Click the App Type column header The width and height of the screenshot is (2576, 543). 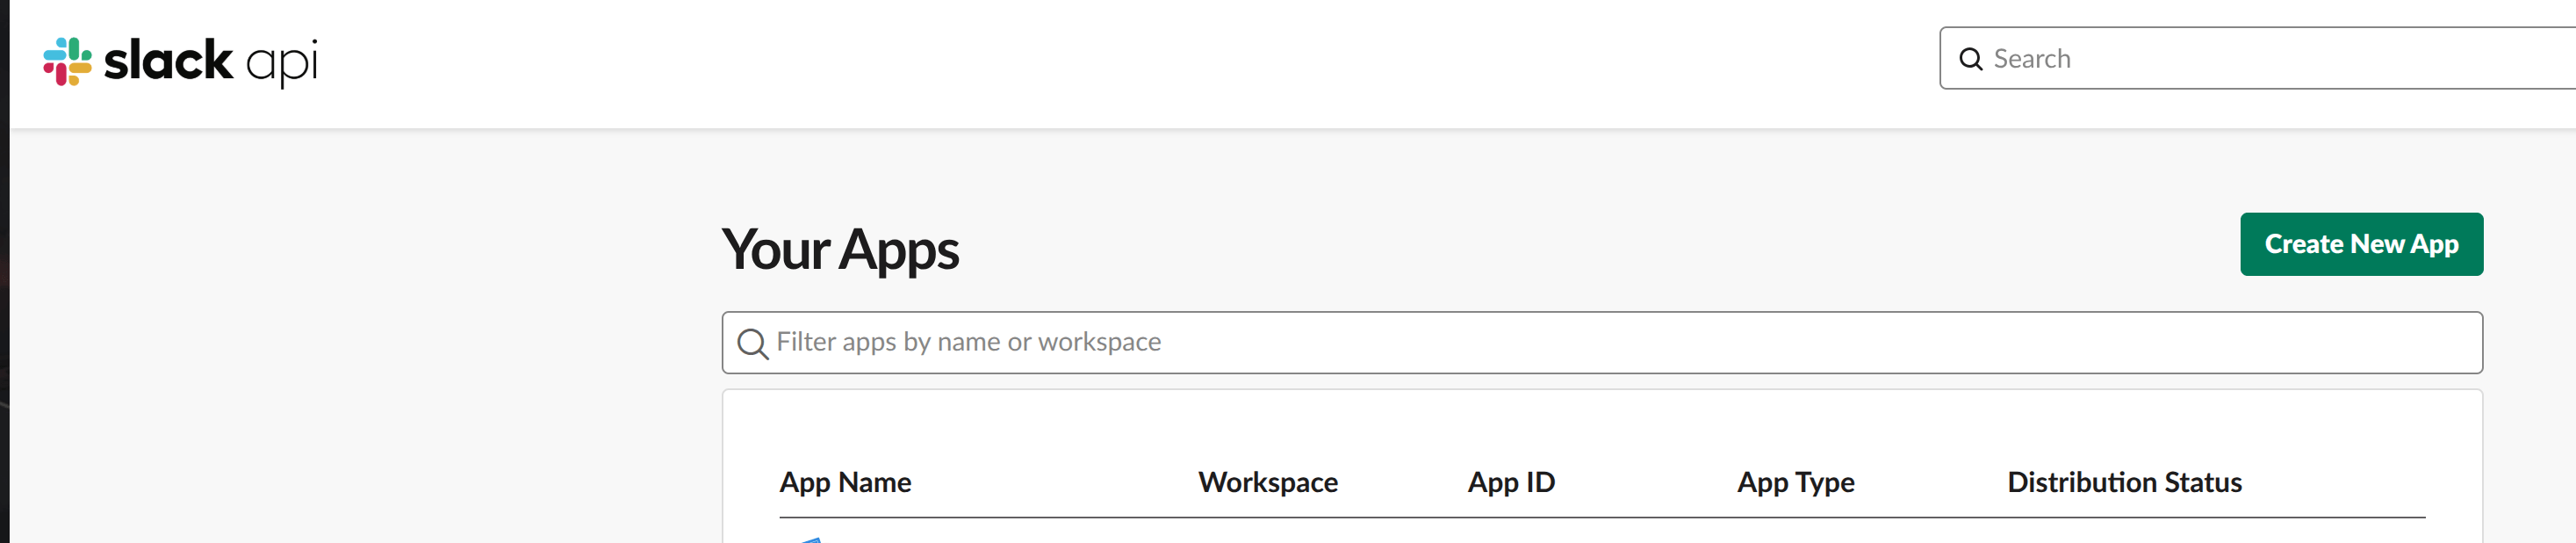point(1795,482)
